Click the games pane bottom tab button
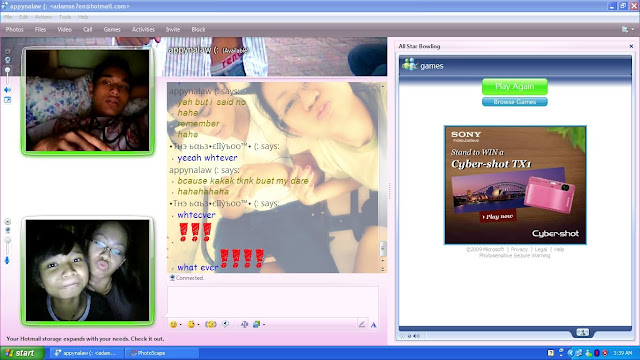This screenshot has height=360, width=640. (x=582, y=333)
